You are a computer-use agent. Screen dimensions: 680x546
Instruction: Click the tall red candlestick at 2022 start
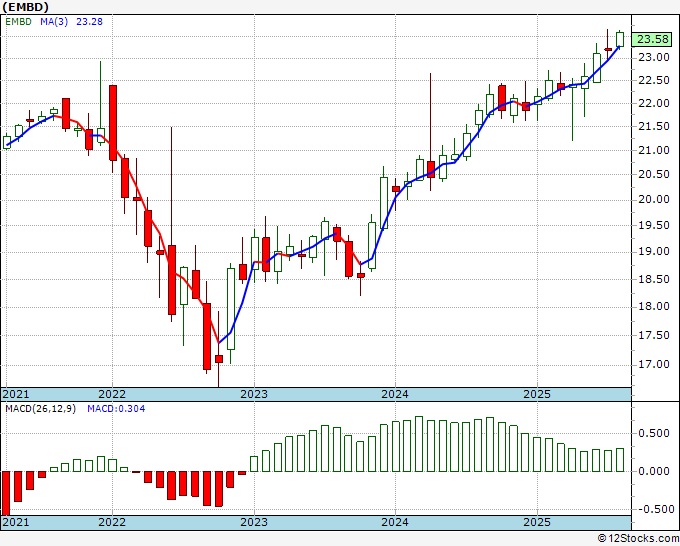pos(113,123)
